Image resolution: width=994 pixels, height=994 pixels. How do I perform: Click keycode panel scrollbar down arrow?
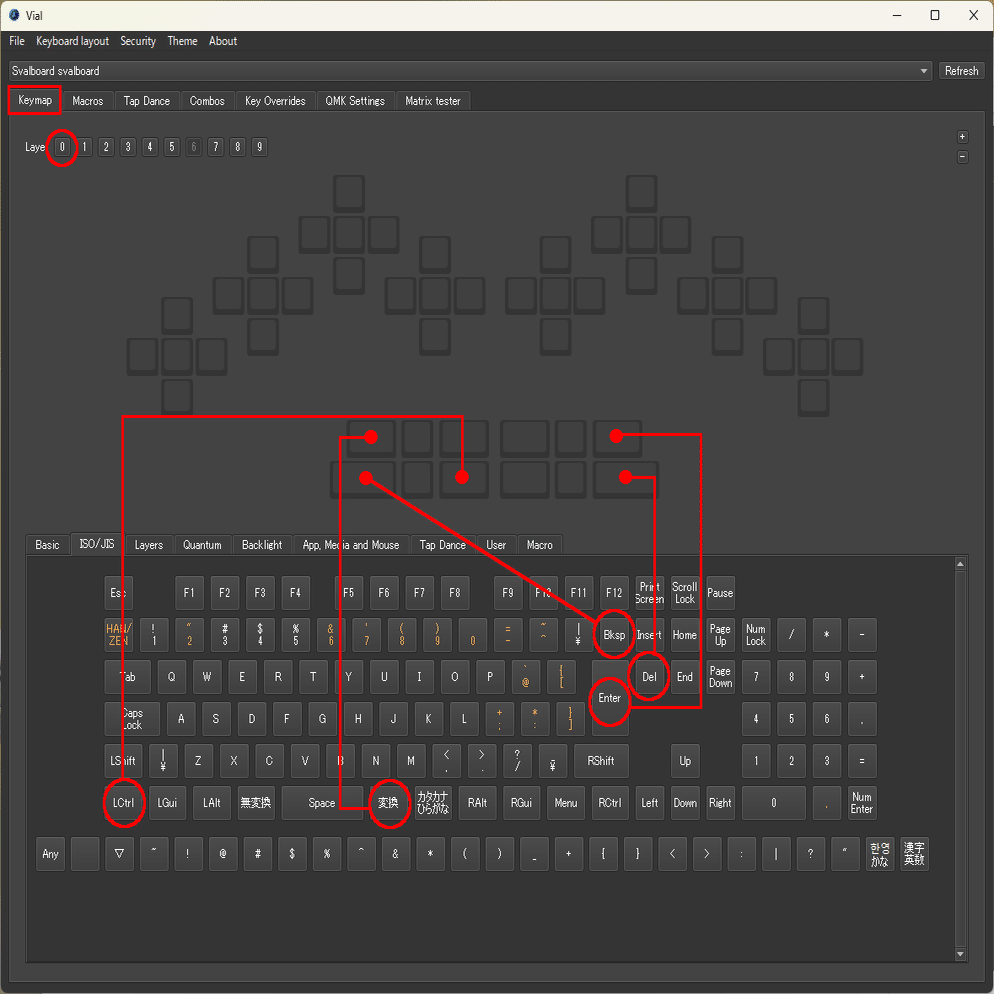point(960,954)
